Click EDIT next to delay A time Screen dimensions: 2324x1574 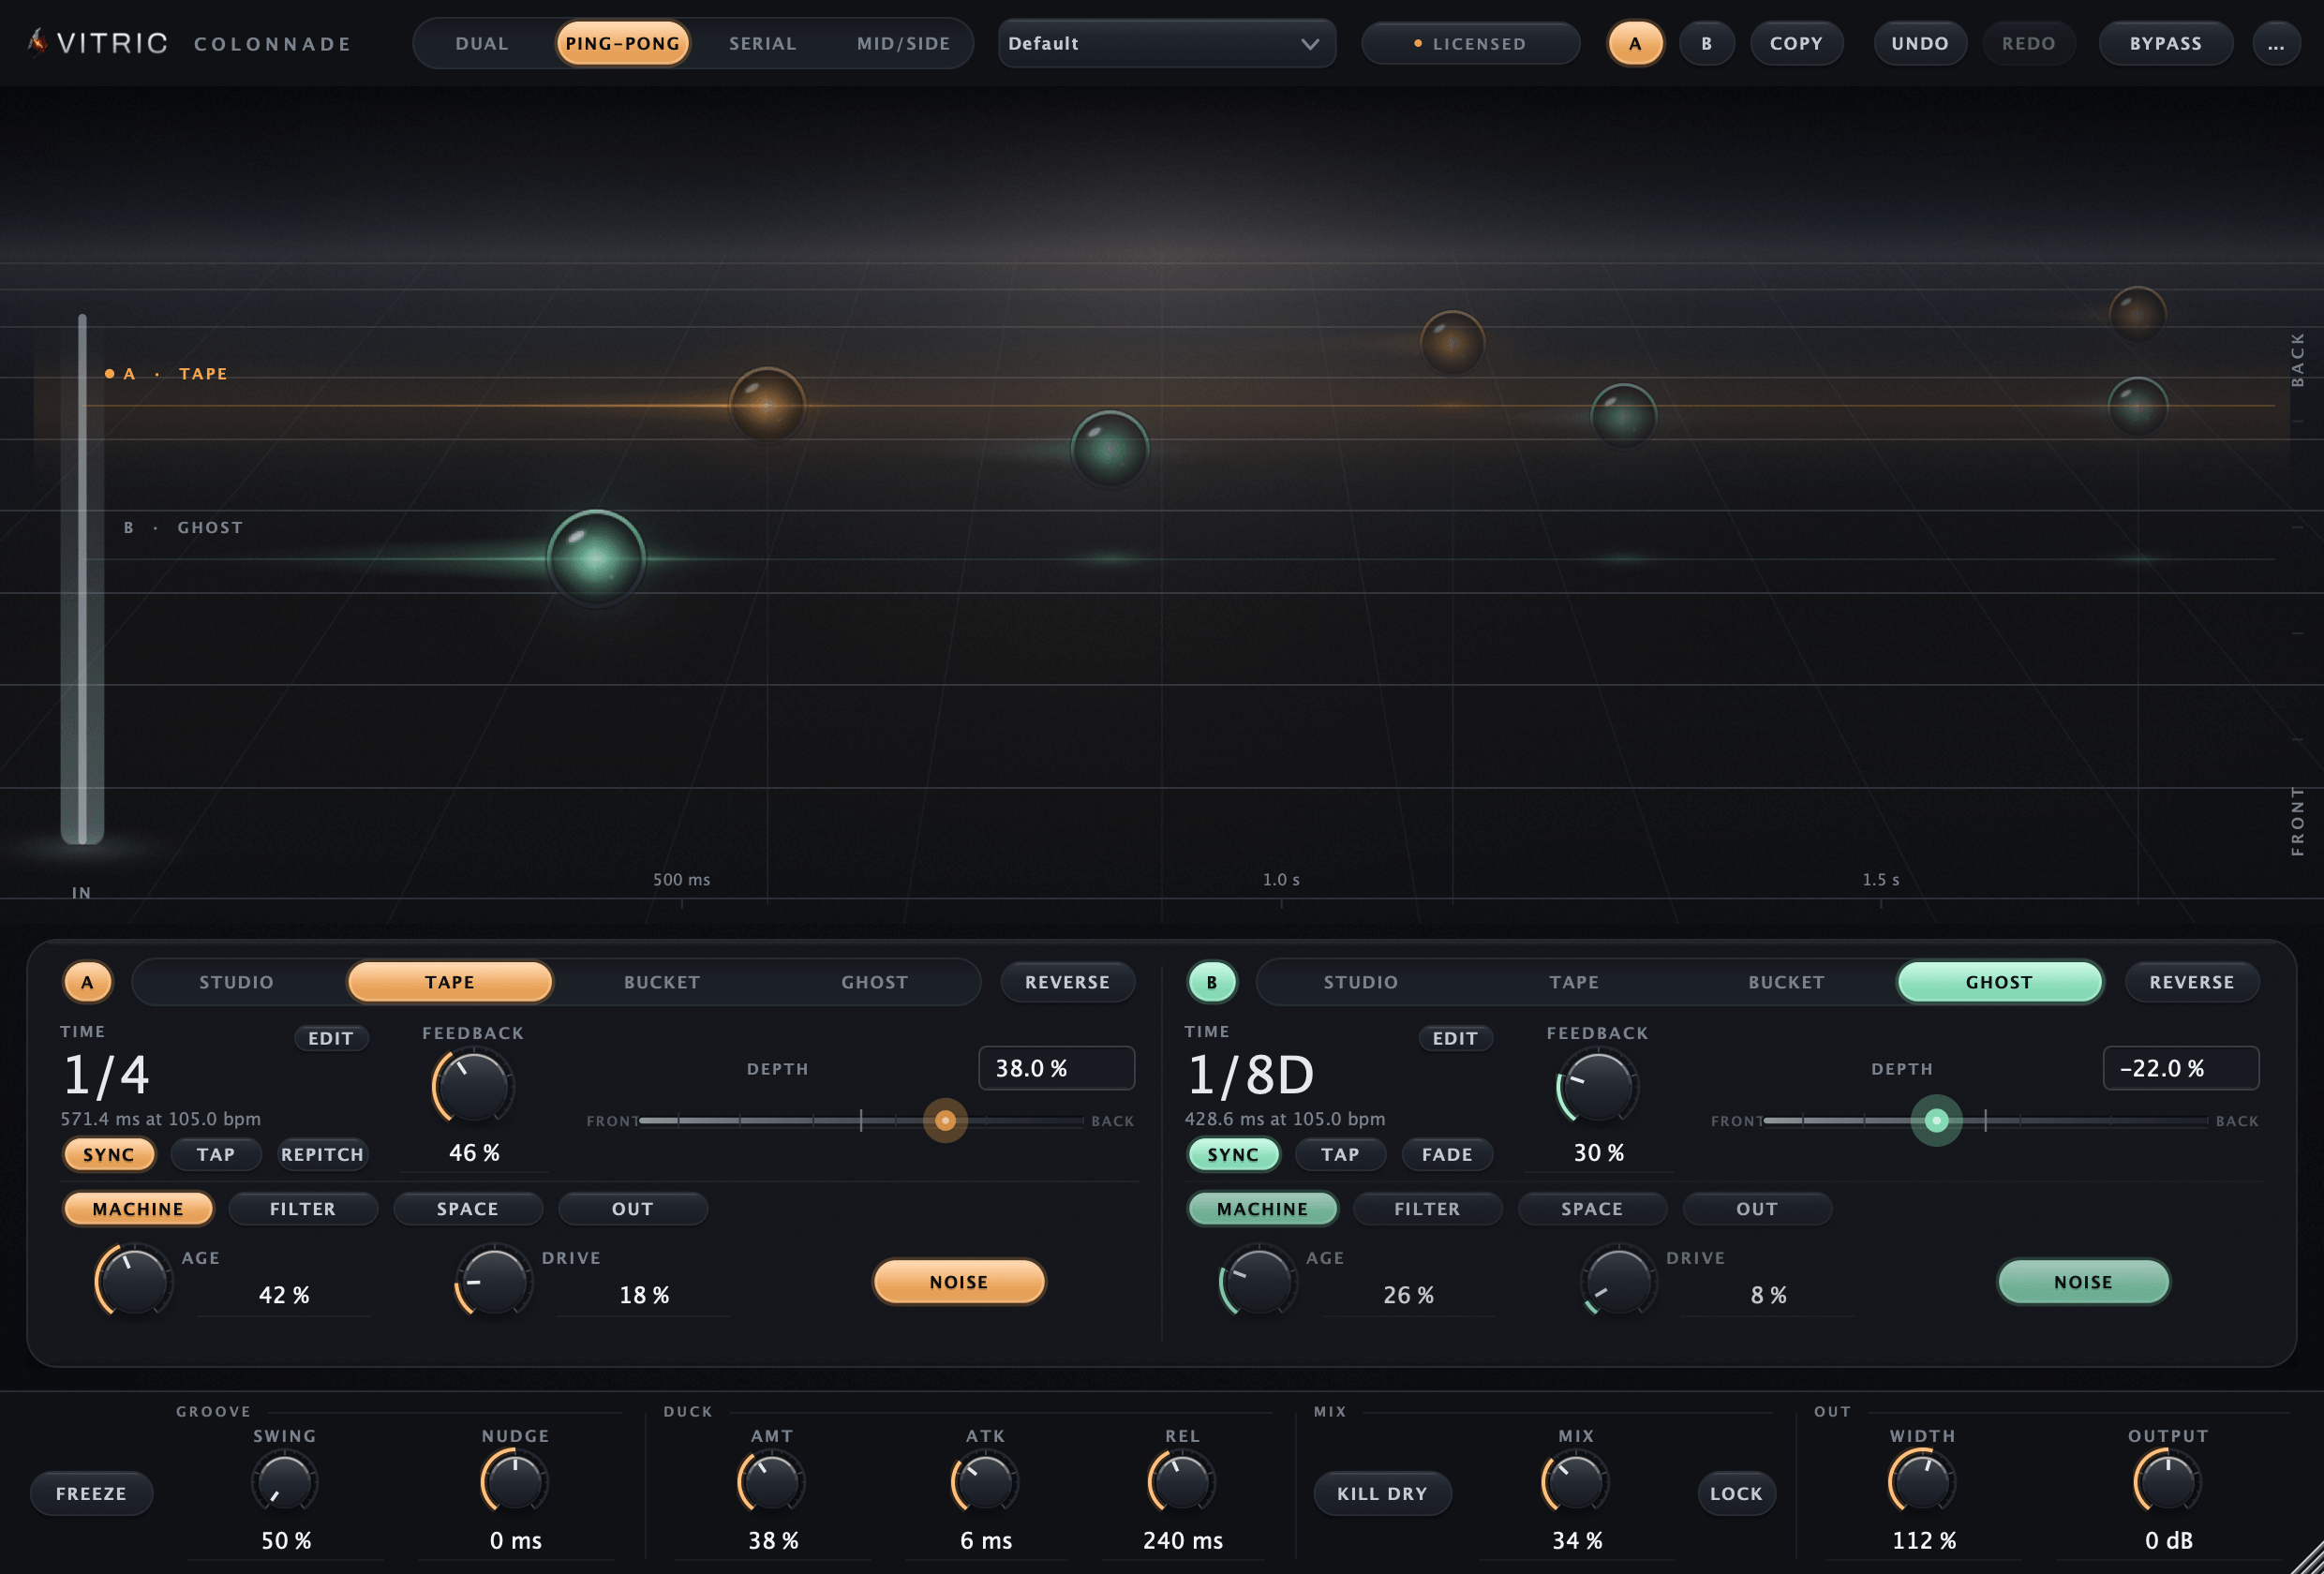tap(331, 1038)
